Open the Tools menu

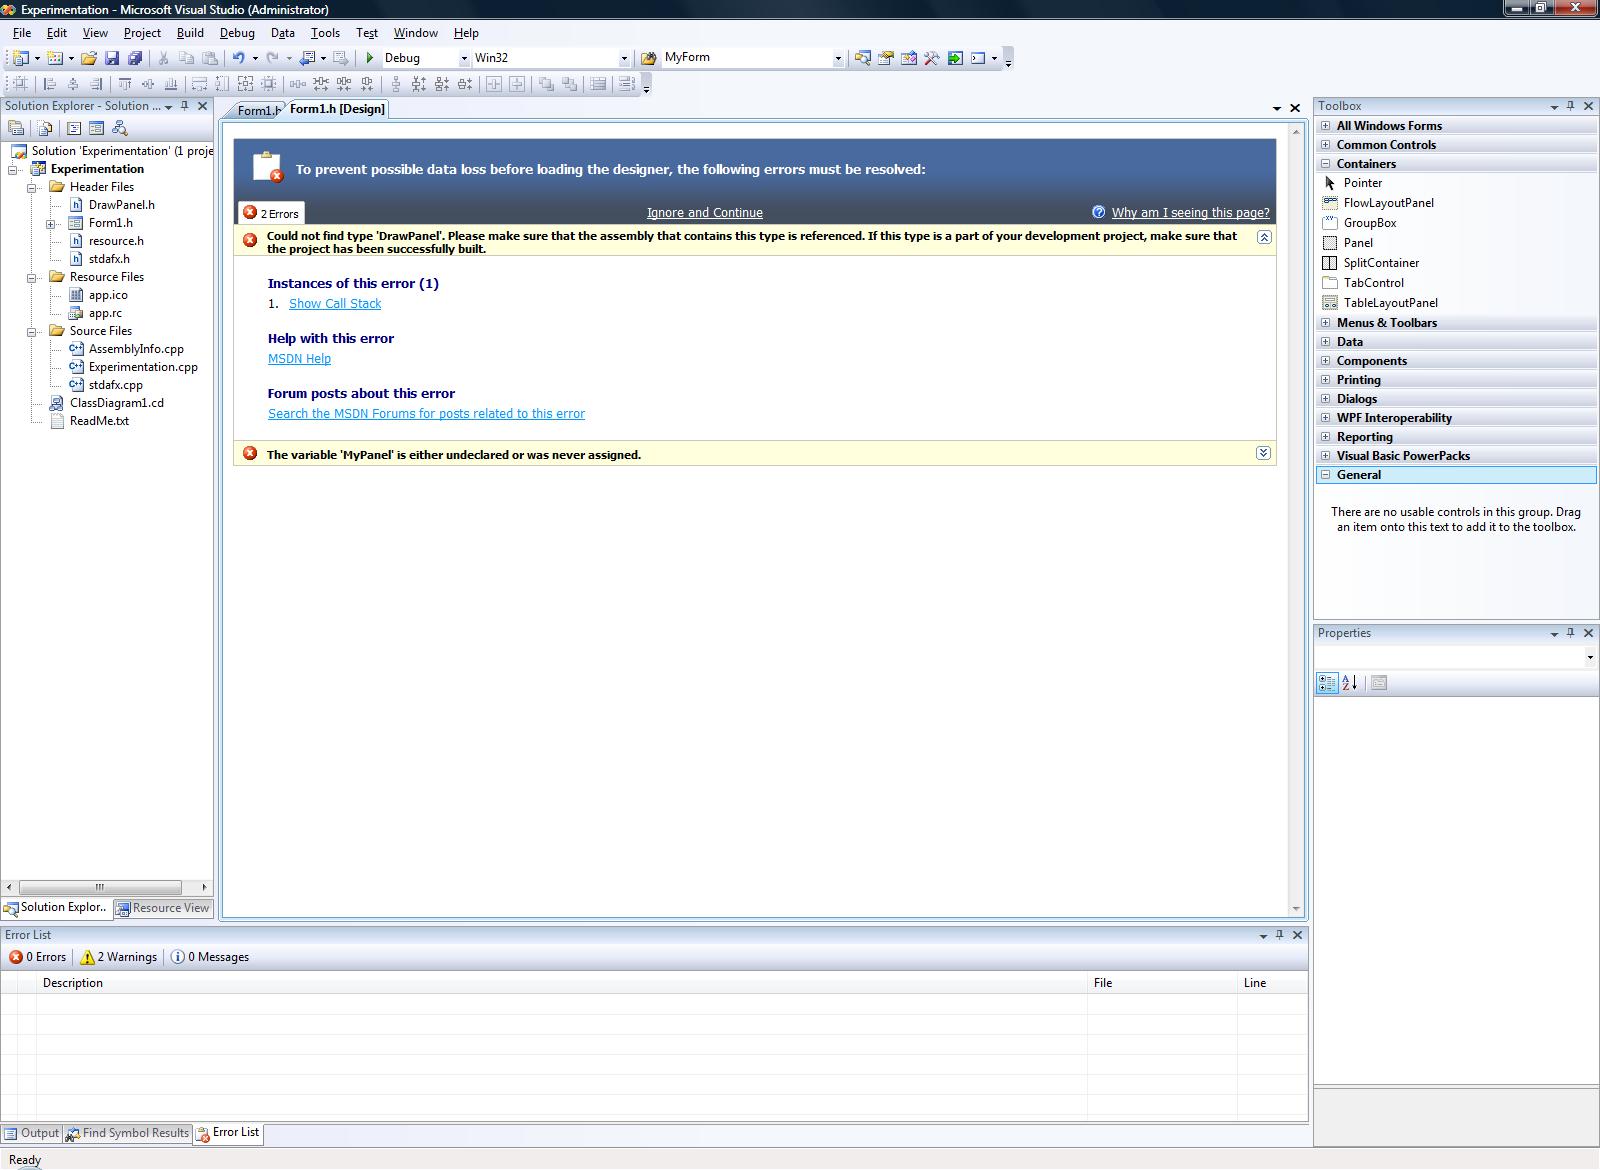(x=325, y=33)
